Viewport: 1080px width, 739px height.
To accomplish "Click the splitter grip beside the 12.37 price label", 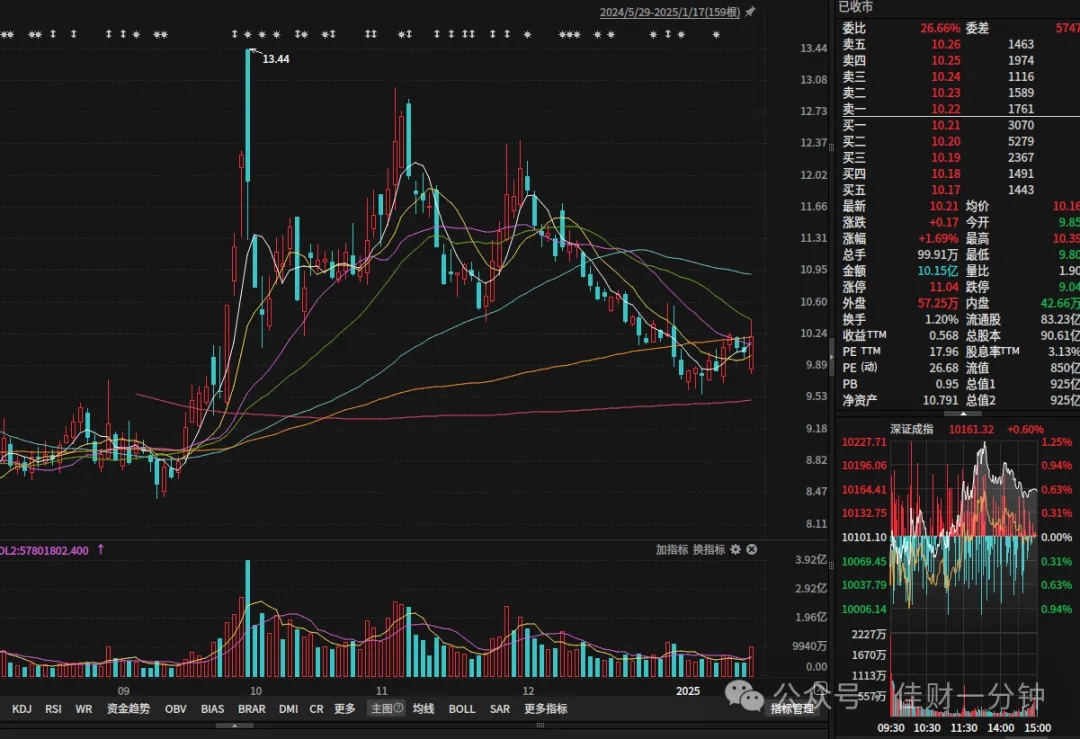I will pyautogui.click(x=831, y=147).
